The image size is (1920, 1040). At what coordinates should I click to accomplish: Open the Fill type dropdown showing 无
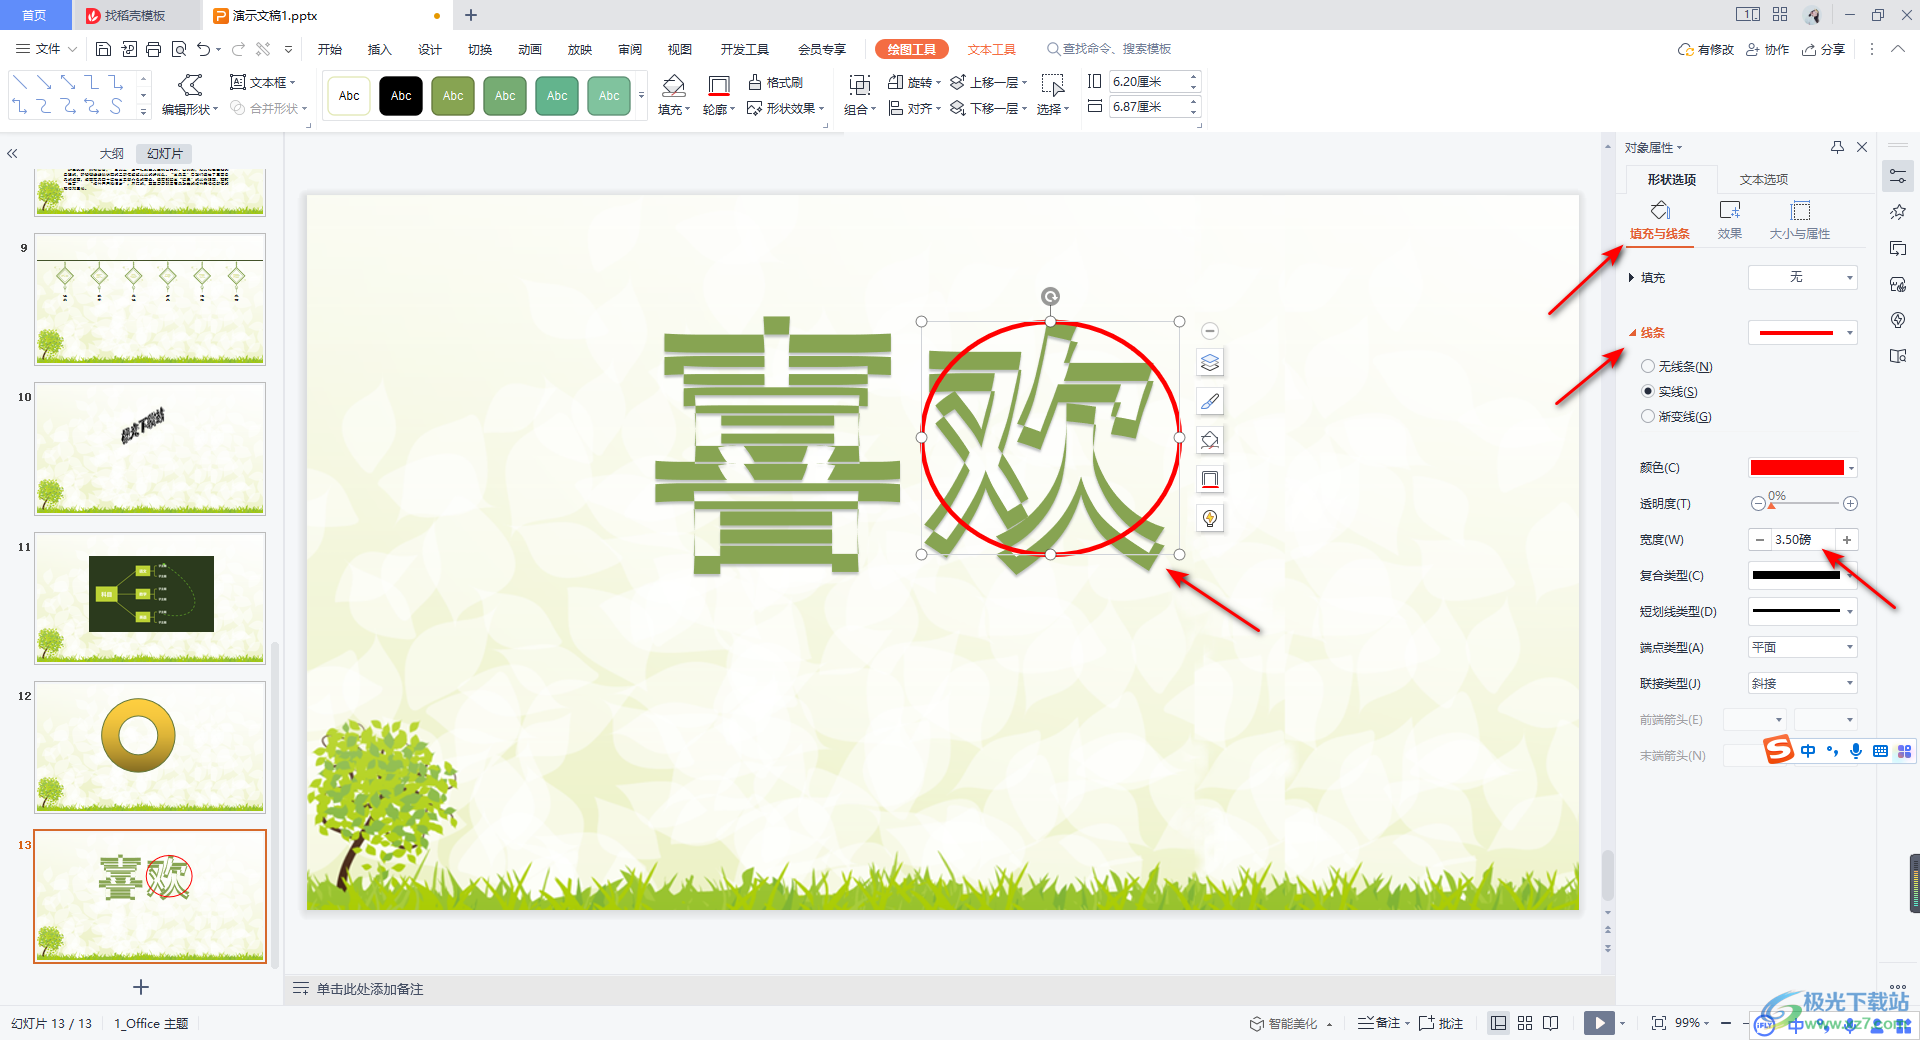1802,277
